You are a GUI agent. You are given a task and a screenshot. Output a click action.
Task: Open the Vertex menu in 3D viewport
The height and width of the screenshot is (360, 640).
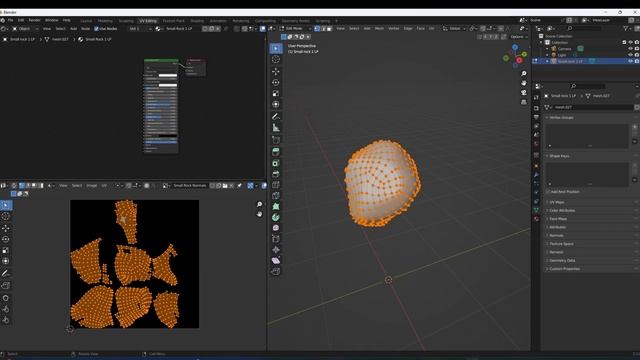pyautogui.click(x=393, y=29)
